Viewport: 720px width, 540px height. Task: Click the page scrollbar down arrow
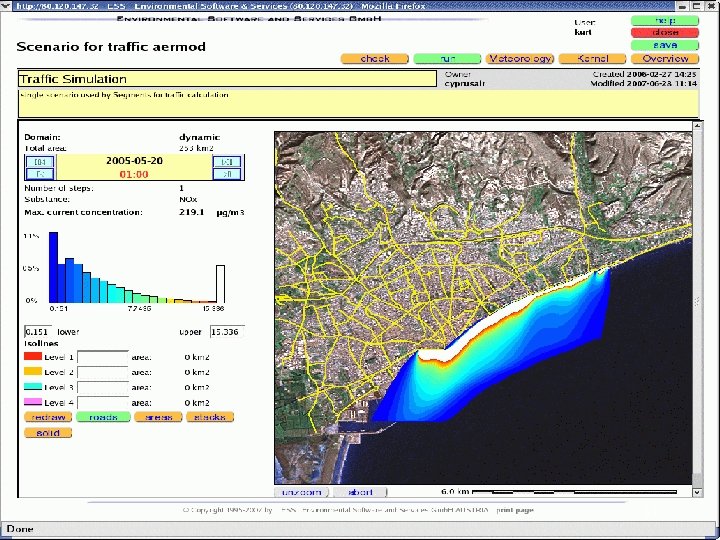click(x=698, y=492)
